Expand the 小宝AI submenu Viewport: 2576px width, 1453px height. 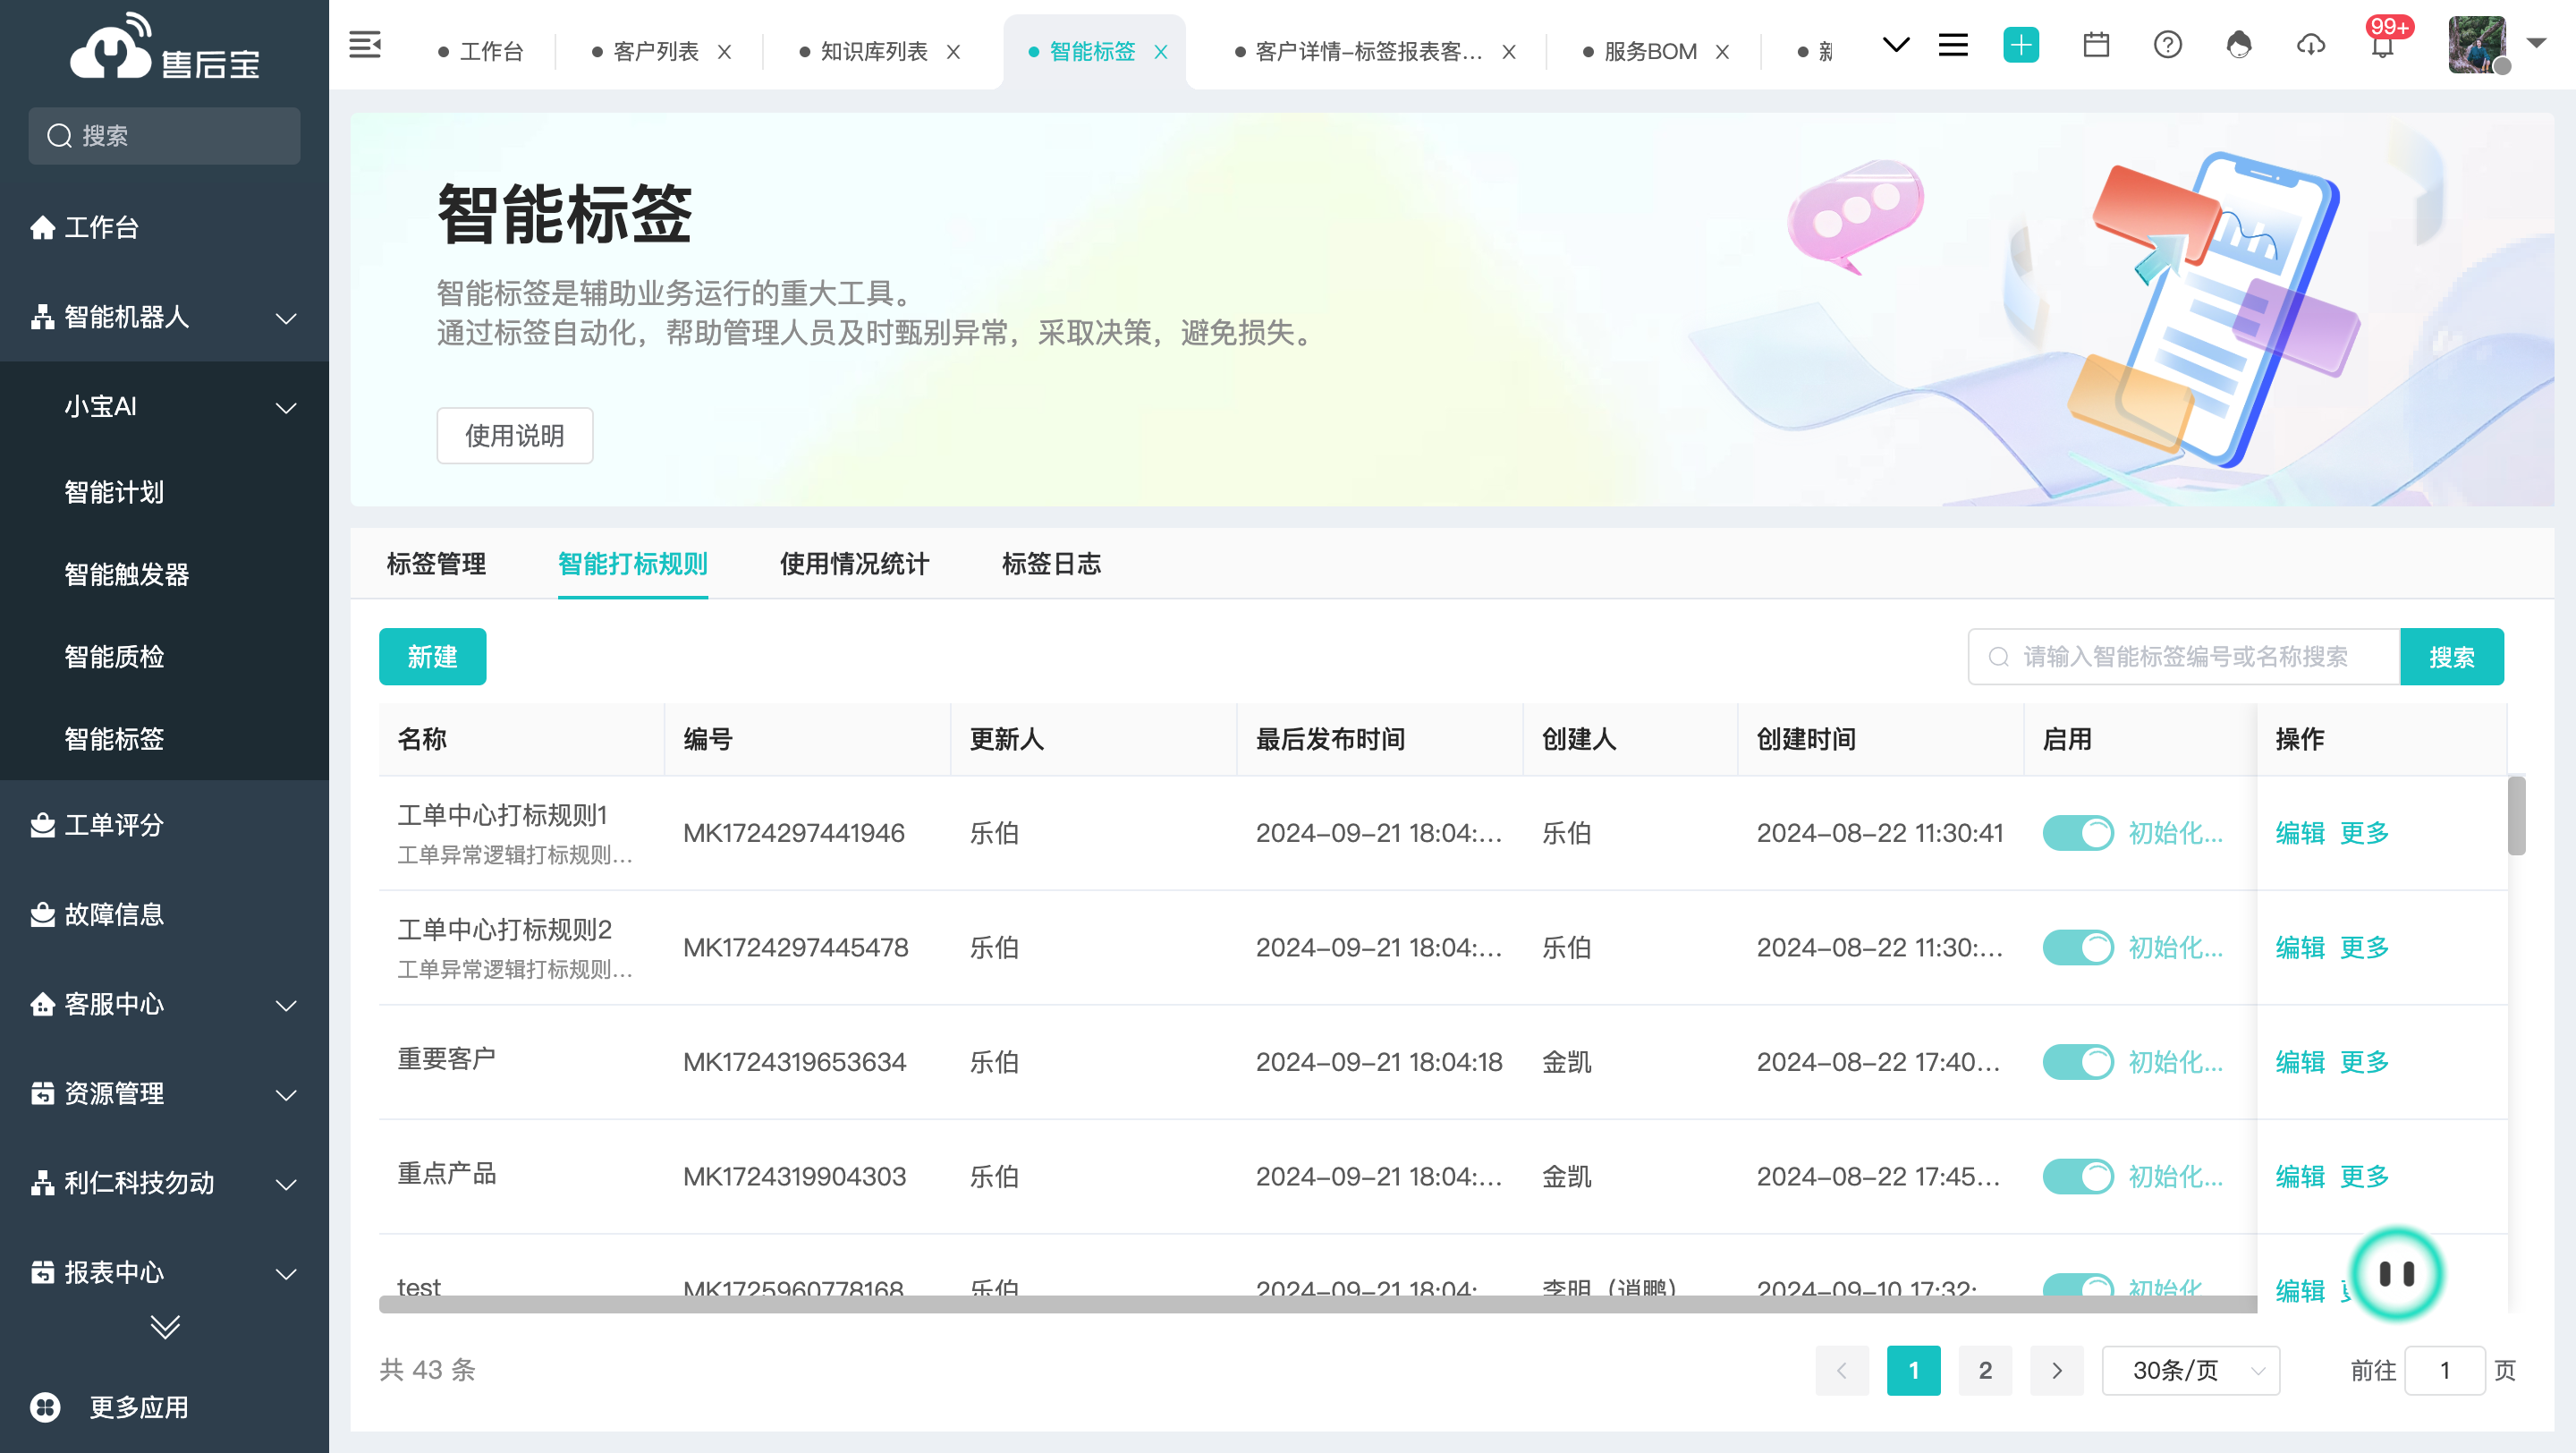coord(286,408)
